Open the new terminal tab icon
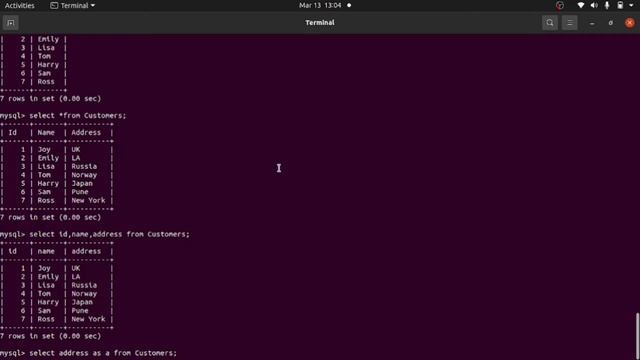 [11, 23]
